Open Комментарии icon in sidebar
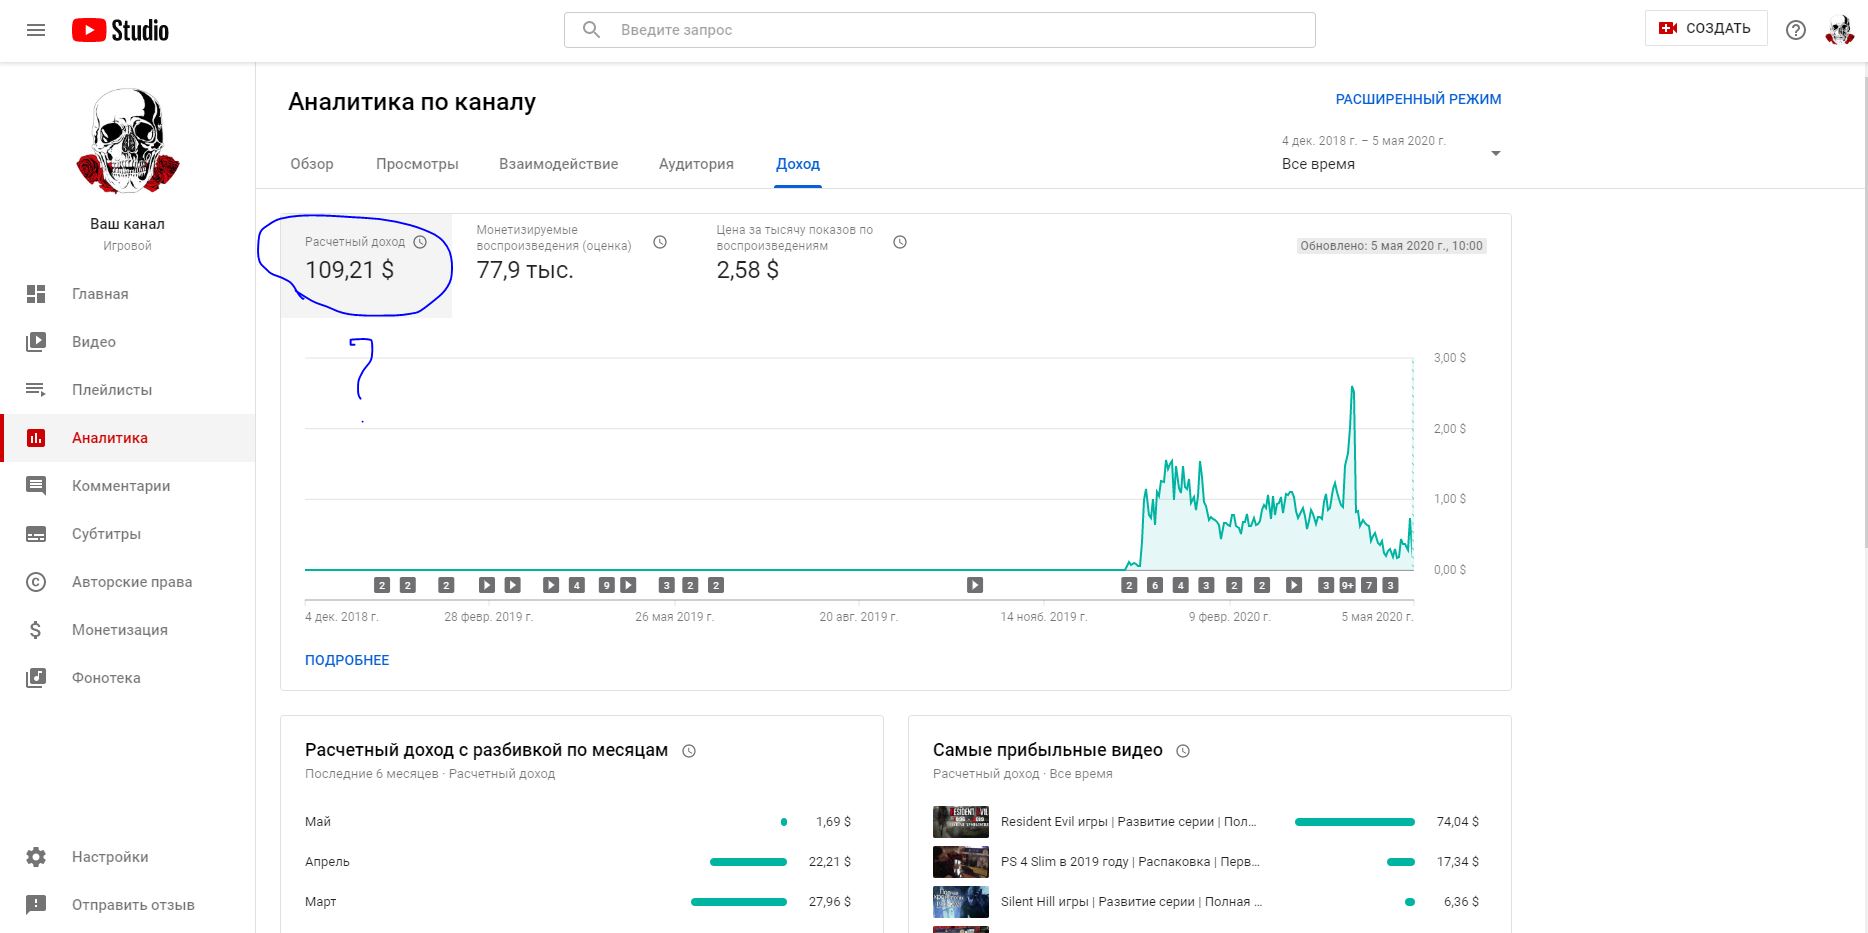 36,486
